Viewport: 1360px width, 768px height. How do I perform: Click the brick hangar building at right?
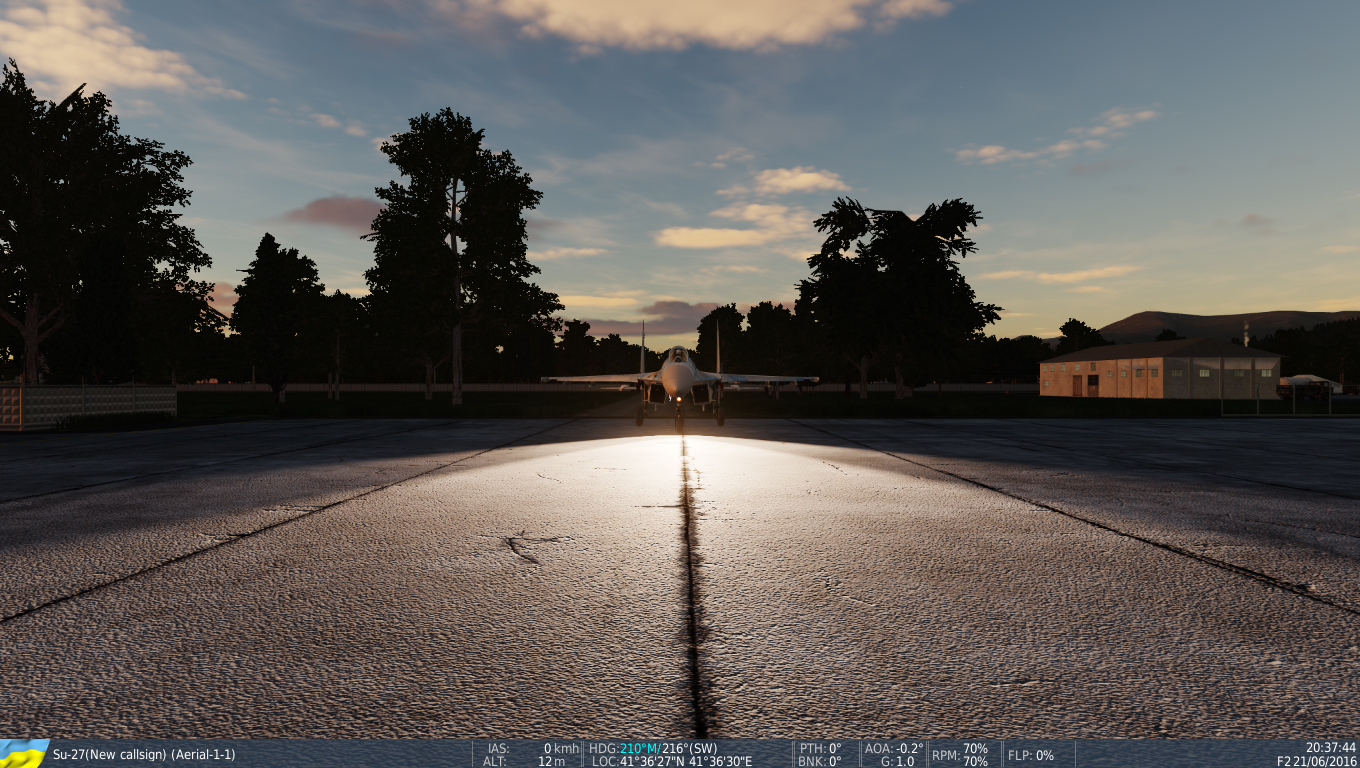(x=1160, y=370)
